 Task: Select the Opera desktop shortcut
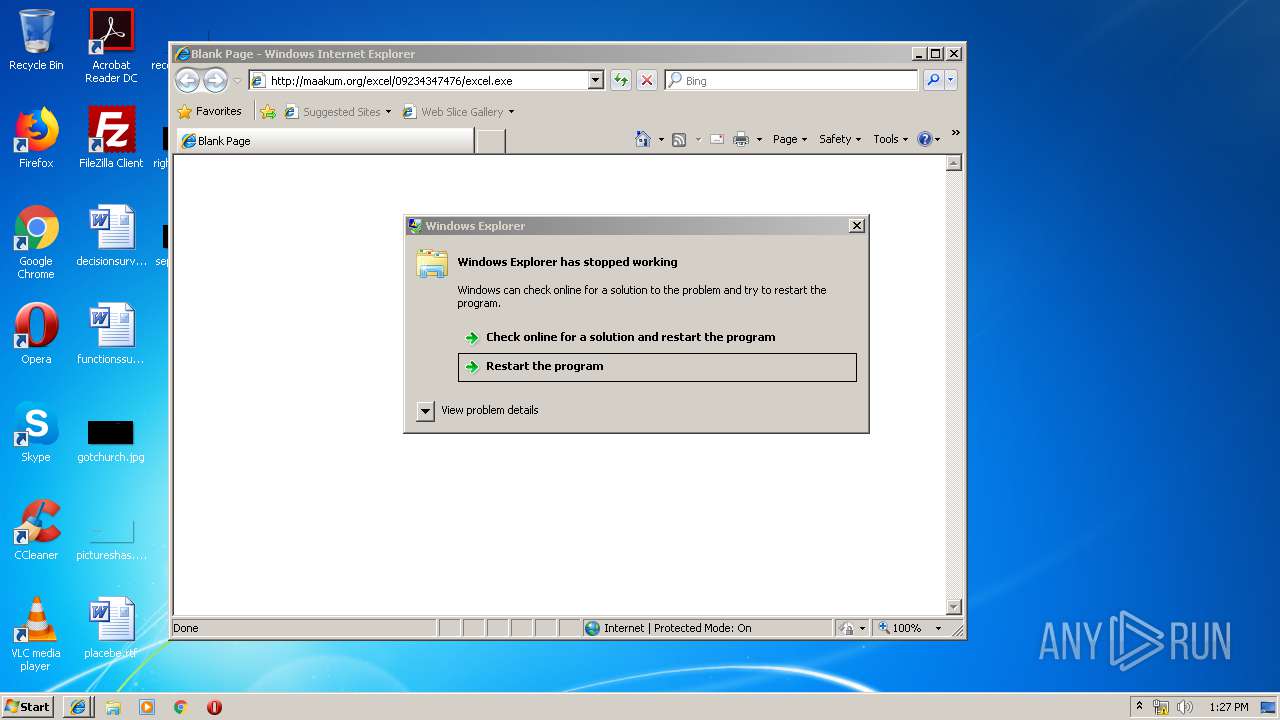pyautogui.click(x=36, y=334)
